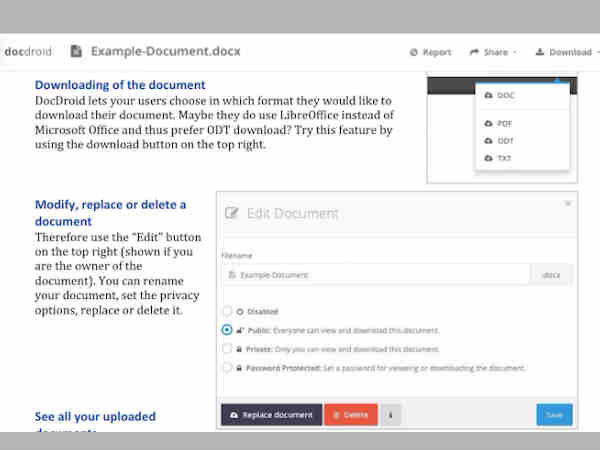Open the .docx extension selector

click(552, 274)
